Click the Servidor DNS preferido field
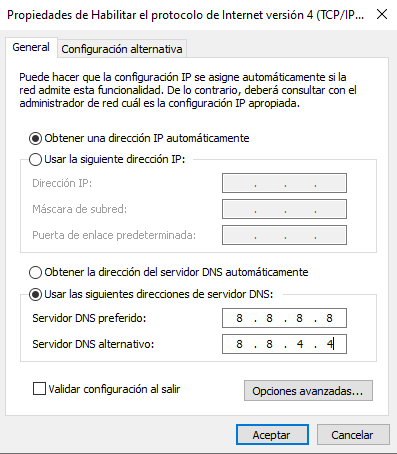The image size is (397, 454). pyautogui.click(x=284, y=318)
